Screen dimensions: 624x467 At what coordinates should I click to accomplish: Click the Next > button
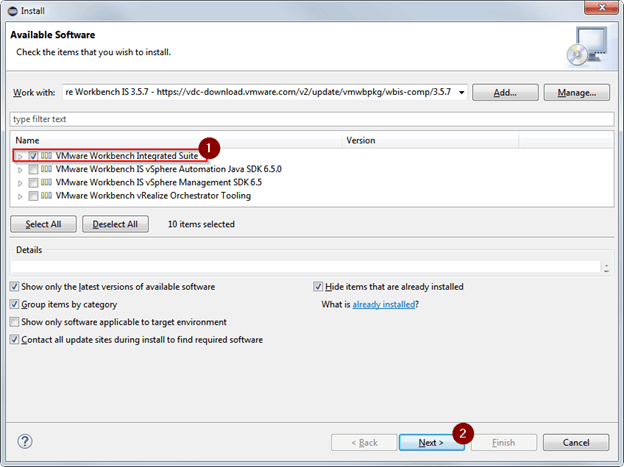[432, 442]
